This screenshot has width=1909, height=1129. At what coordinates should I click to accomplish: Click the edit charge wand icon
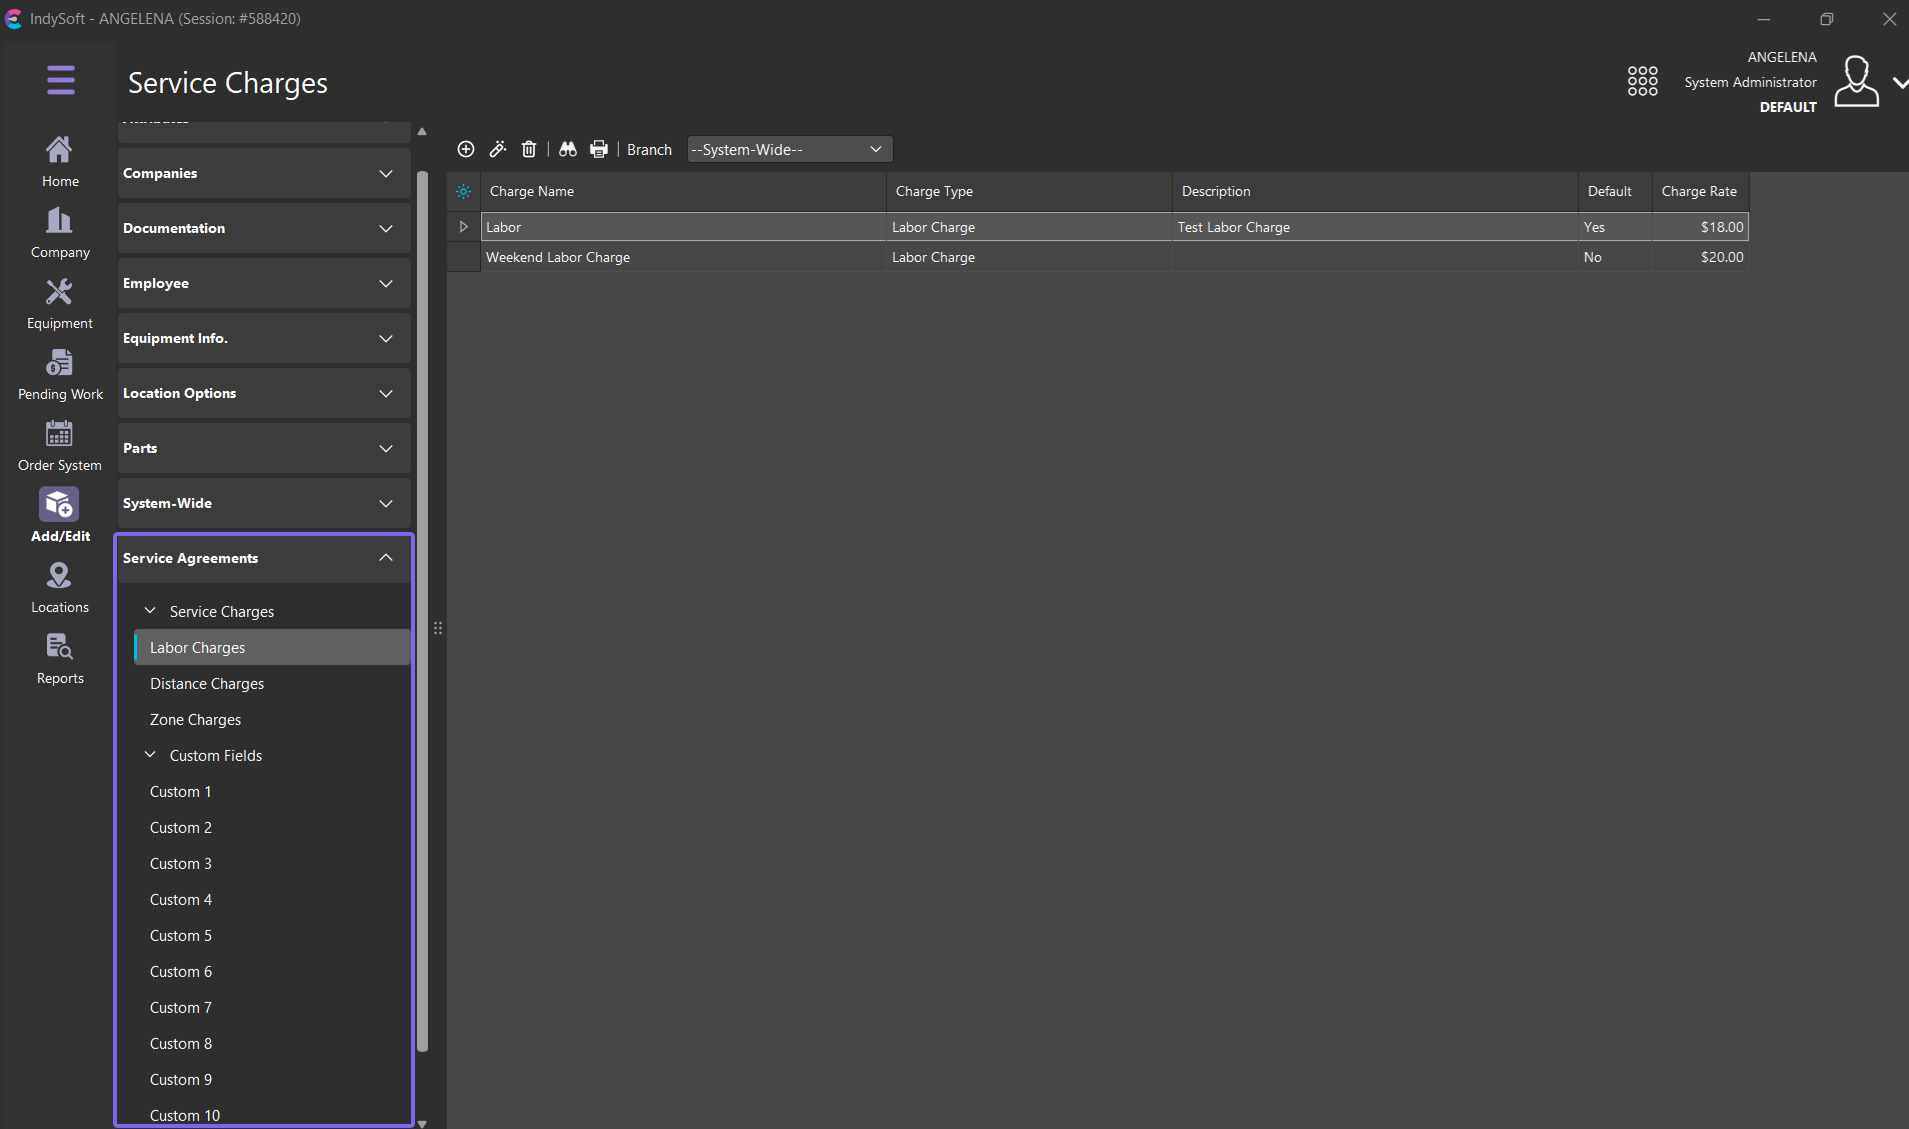click(497, 149)
